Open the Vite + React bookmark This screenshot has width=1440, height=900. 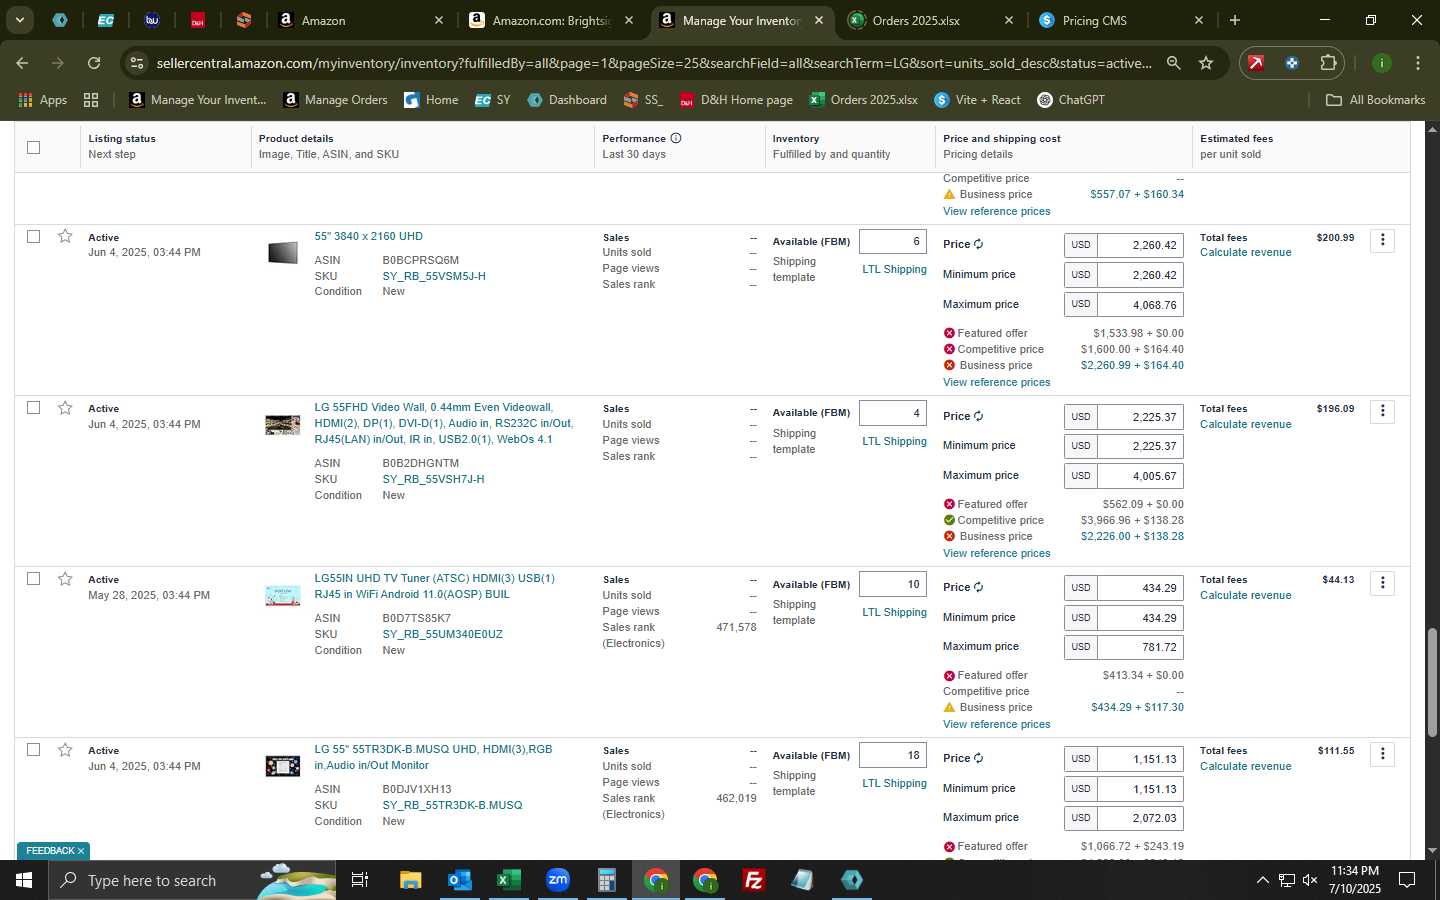pos(977,100)
